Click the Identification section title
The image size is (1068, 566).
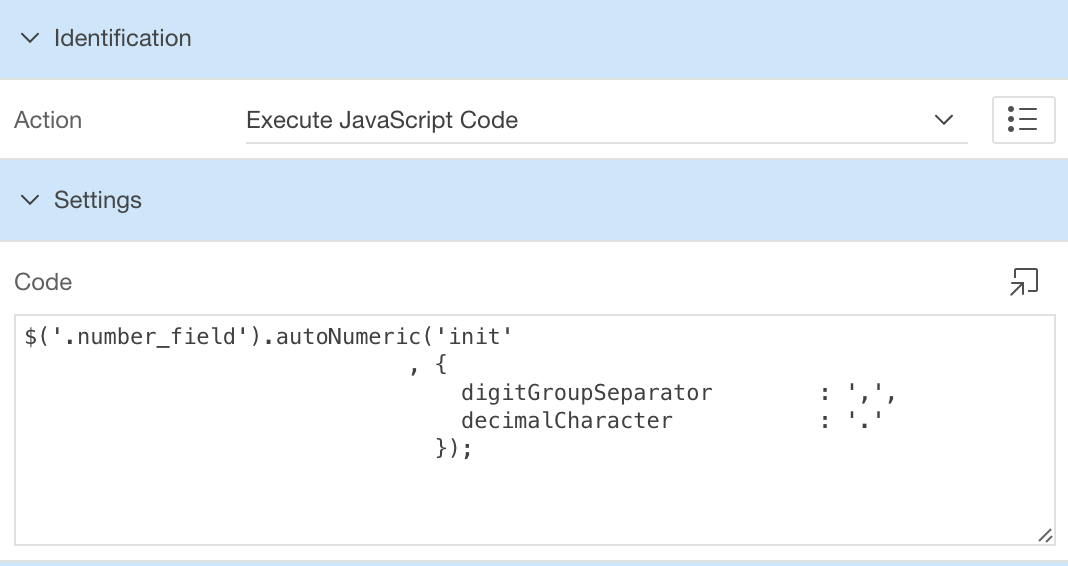coord(122,39)
